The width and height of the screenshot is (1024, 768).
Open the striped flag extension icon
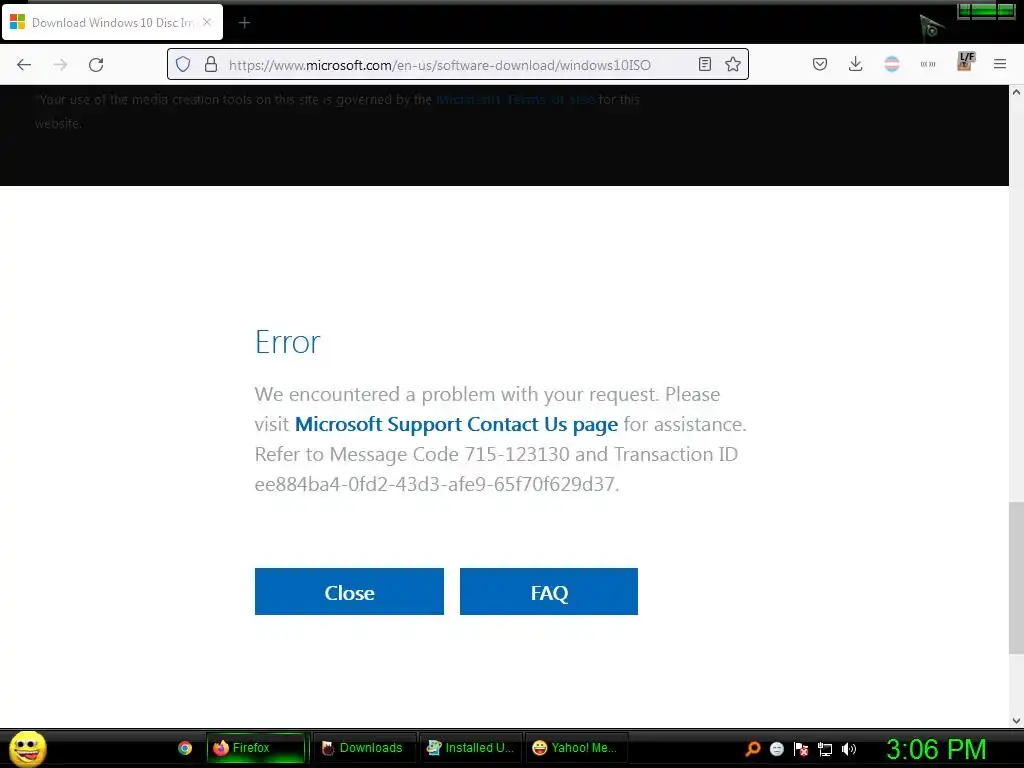click(x=891, y=64)
